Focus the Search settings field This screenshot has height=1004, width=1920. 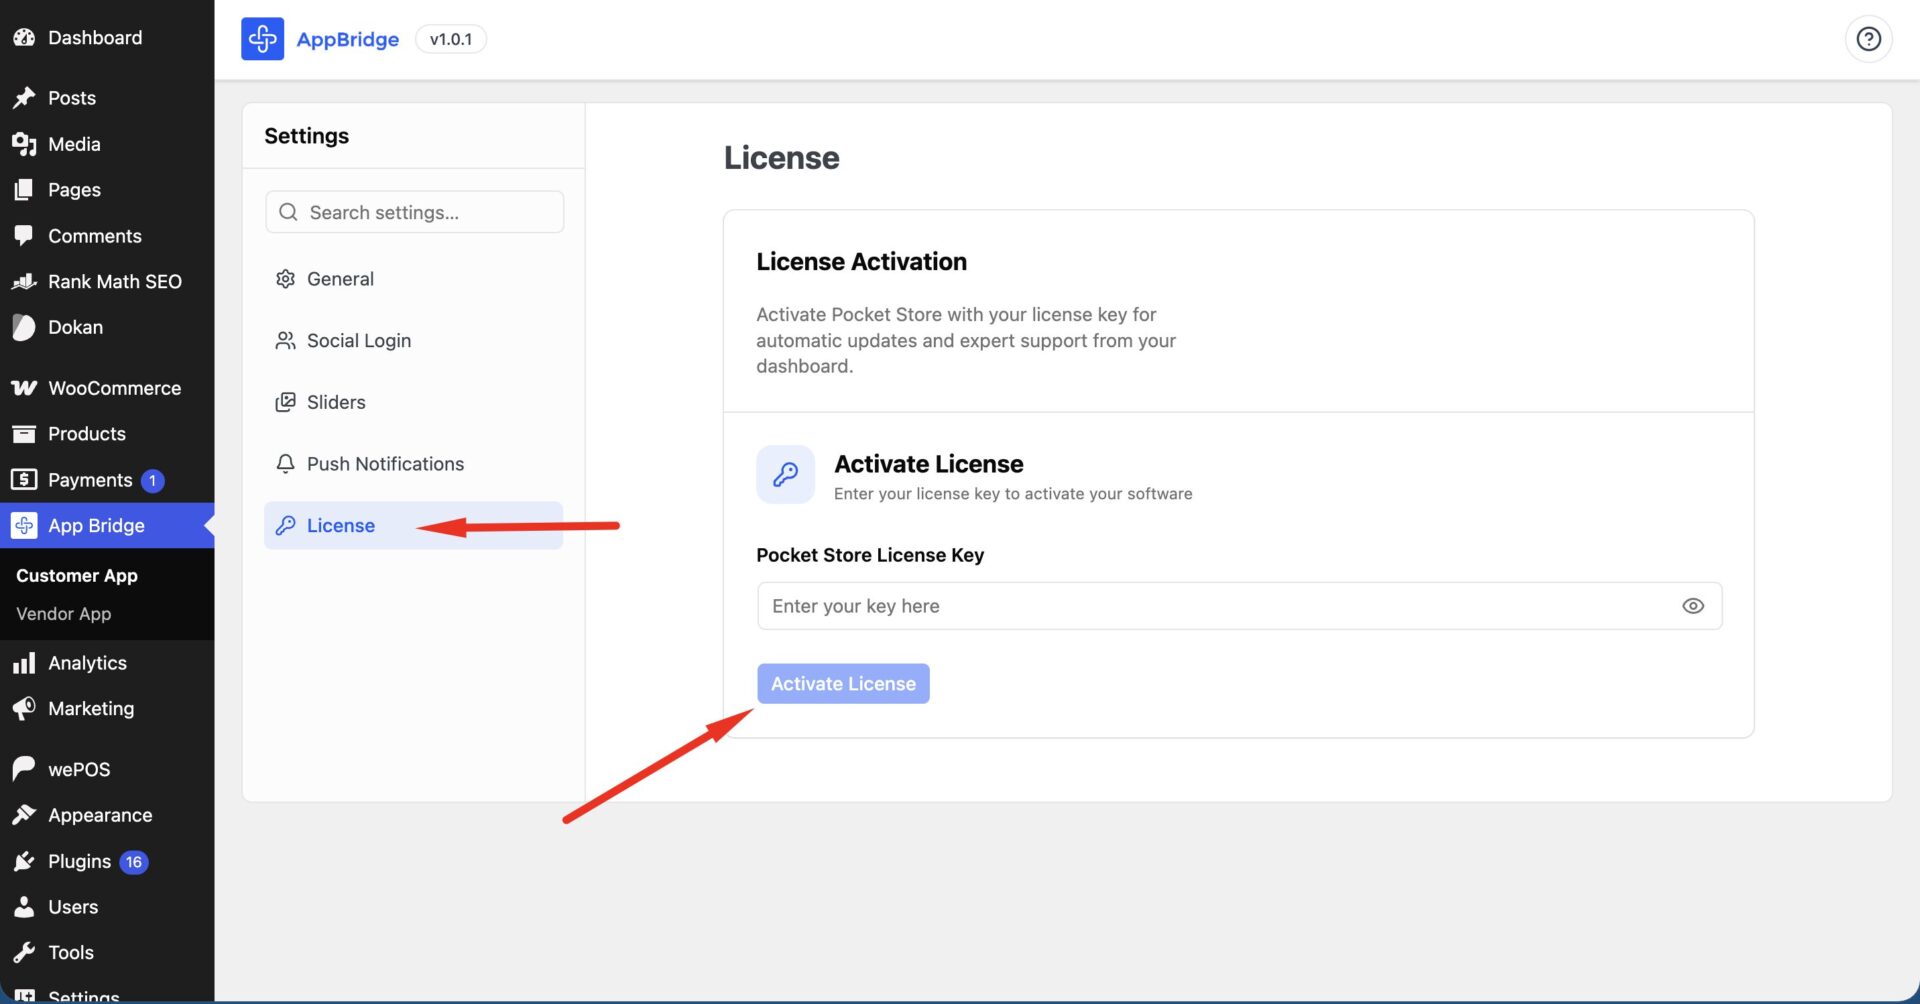415,212
